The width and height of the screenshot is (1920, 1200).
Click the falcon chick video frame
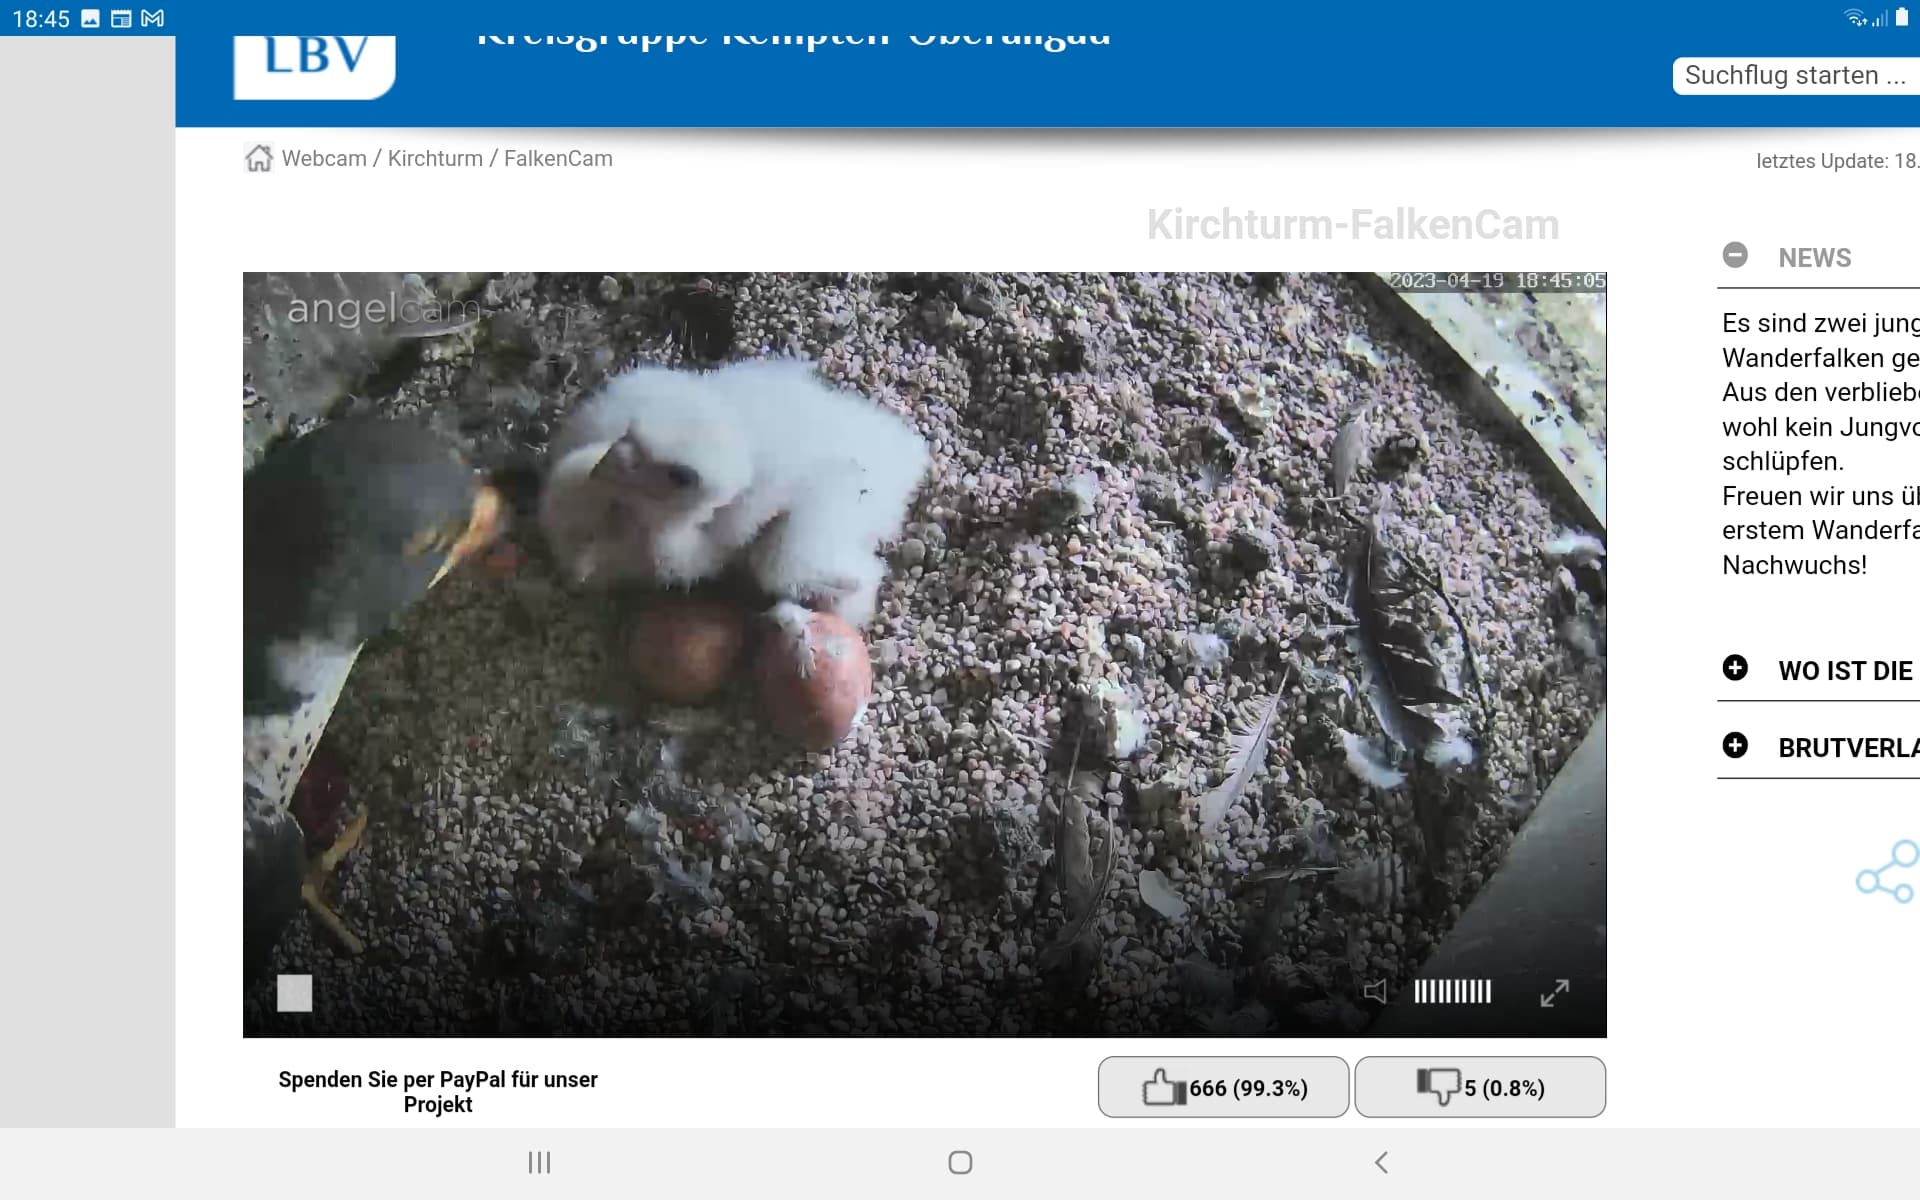pos(924,654)
